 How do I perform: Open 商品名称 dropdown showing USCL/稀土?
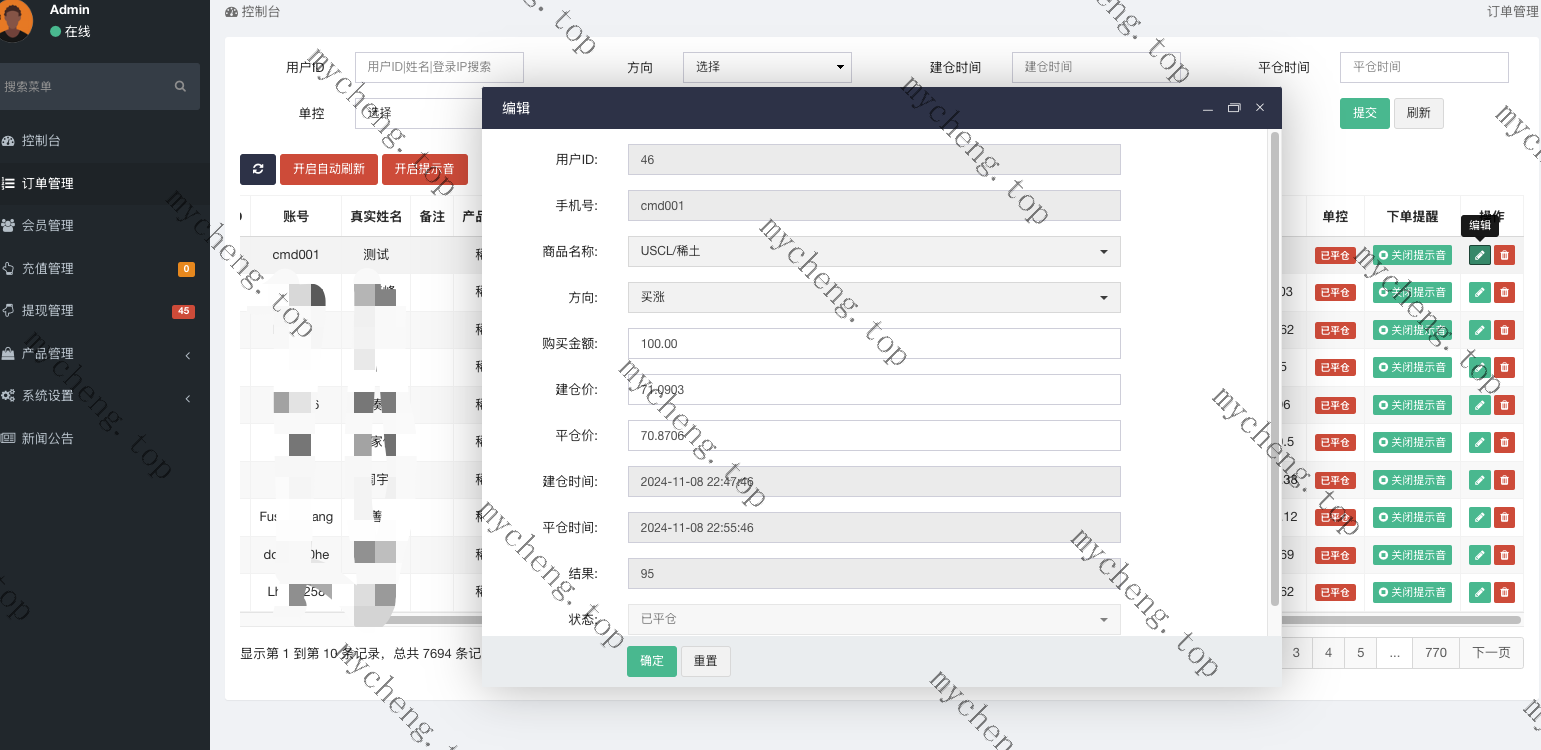click(874, 251)
